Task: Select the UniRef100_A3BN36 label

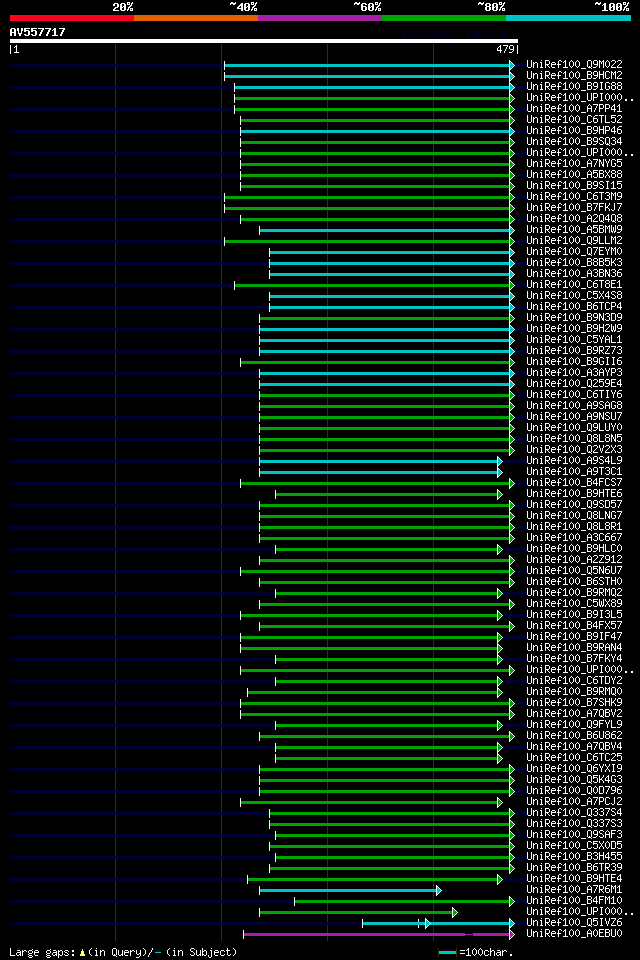Action: coord(574,274)
